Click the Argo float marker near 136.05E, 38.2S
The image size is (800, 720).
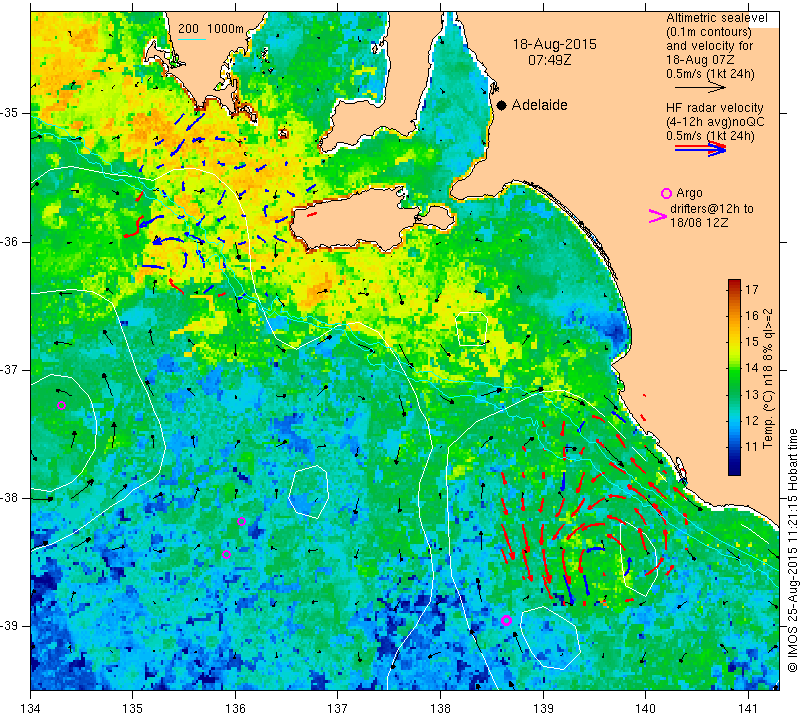point(241,522)
